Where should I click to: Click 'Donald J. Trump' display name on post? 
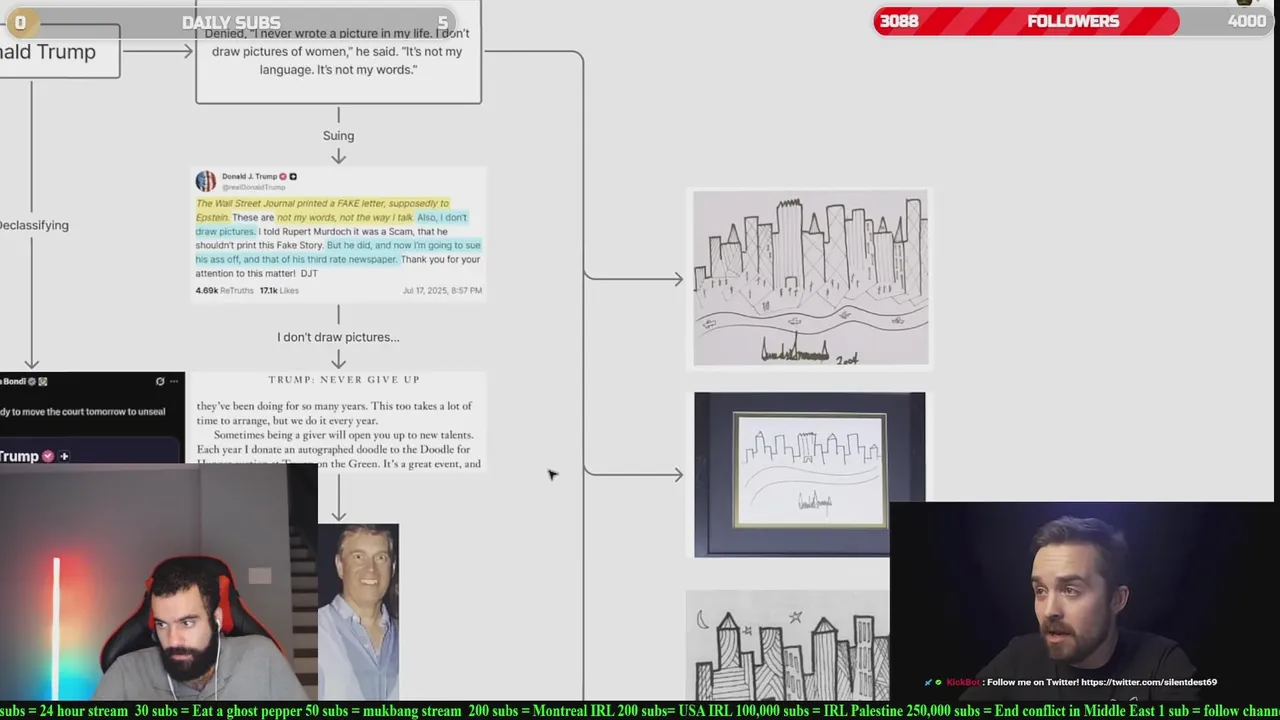tap(249, 176)
